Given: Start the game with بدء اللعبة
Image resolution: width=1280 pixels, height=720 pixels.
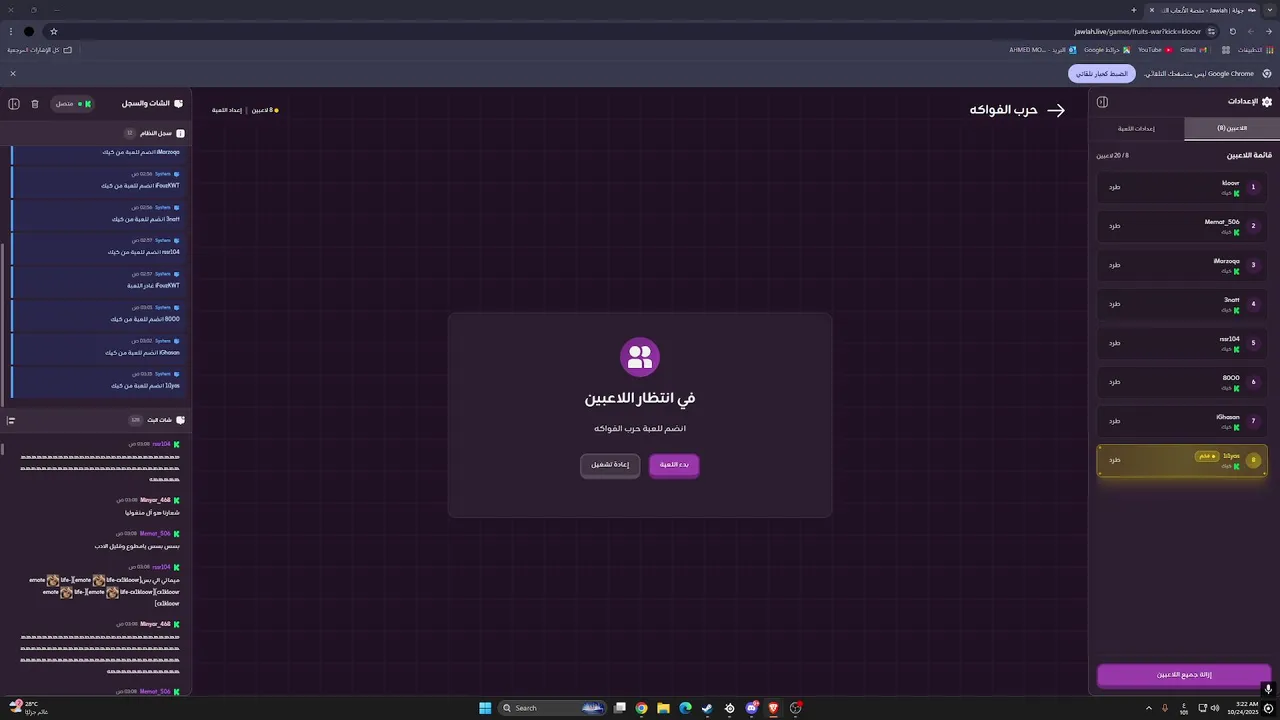Looking at the screenshot, I should point(674,465).
